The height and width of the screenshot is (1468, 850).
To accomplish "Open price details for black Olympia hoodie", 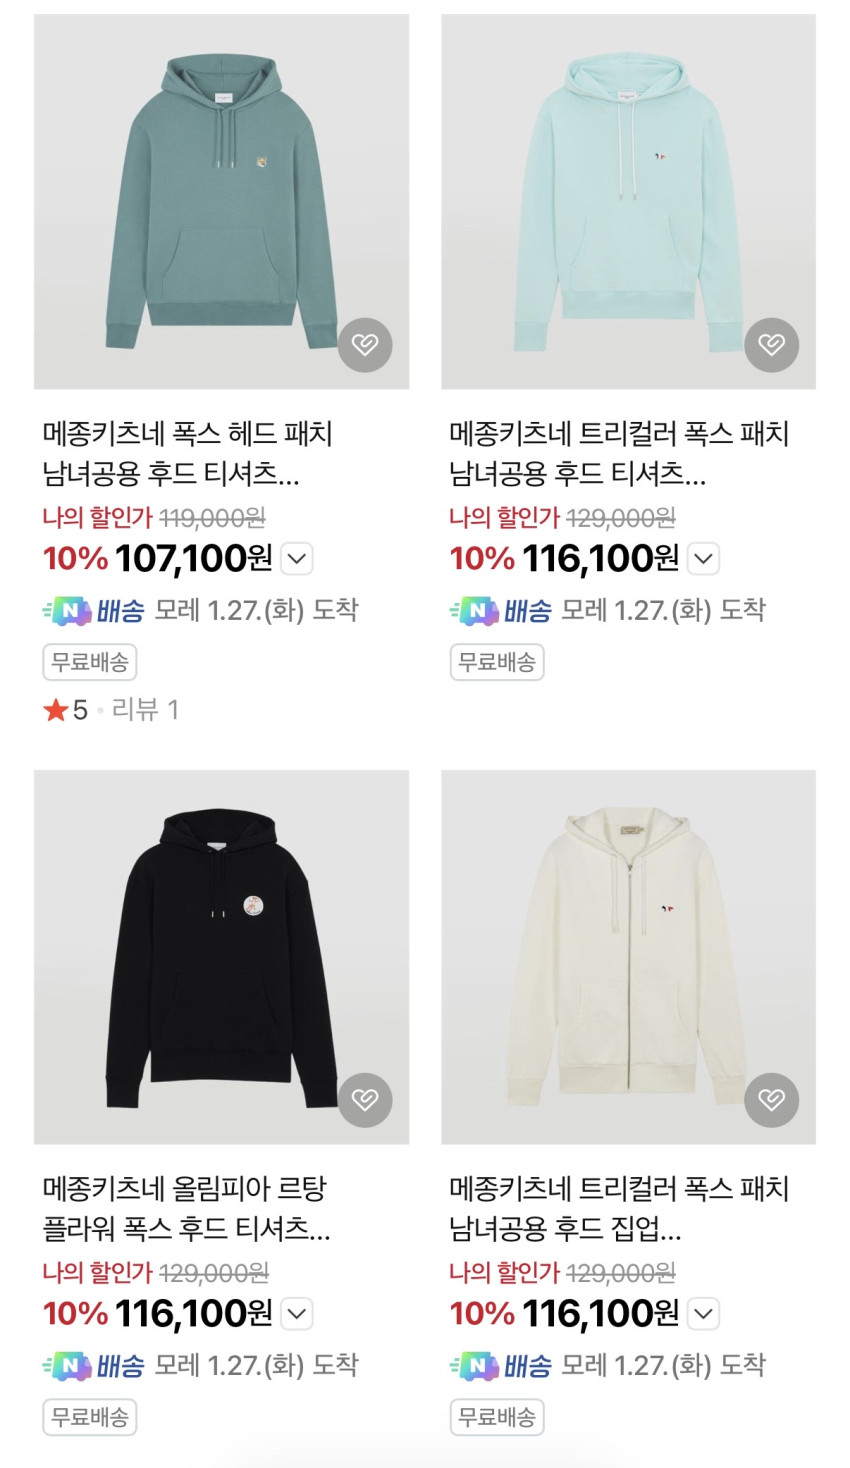I will (x=297, y=1314).
